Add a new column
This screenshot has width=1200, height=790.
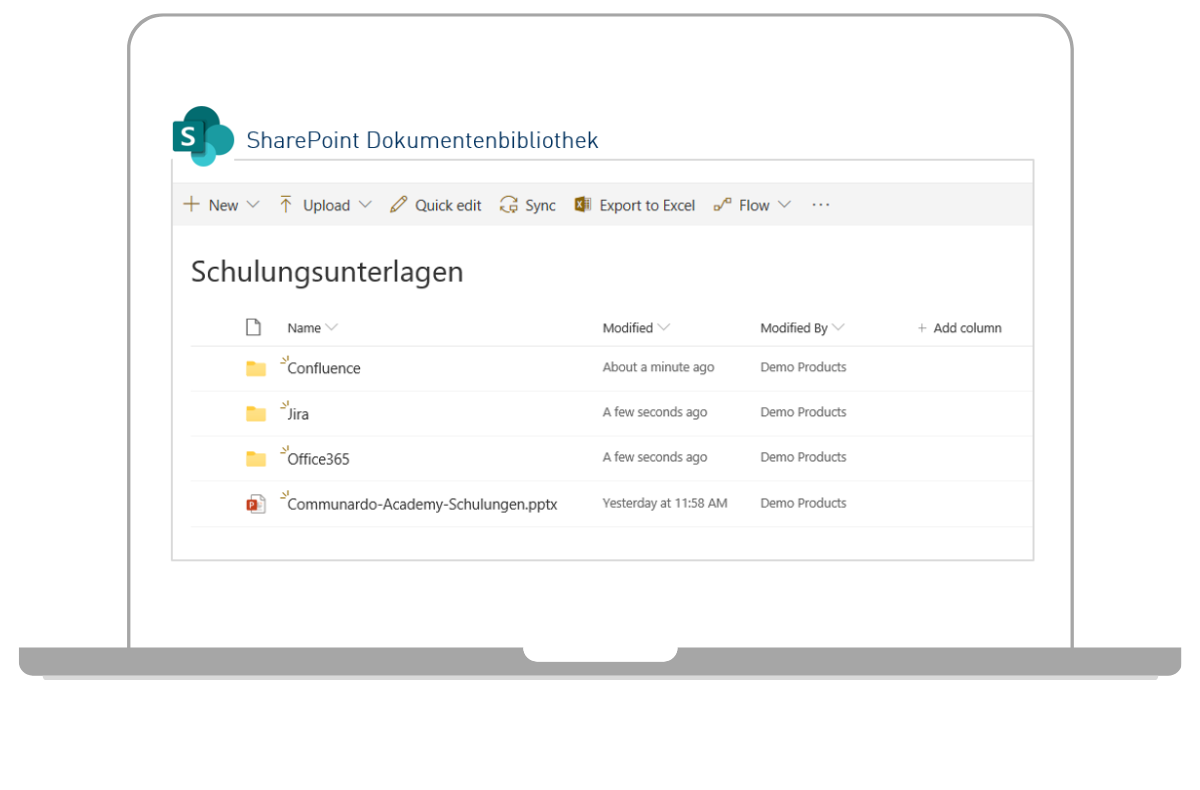959,328
